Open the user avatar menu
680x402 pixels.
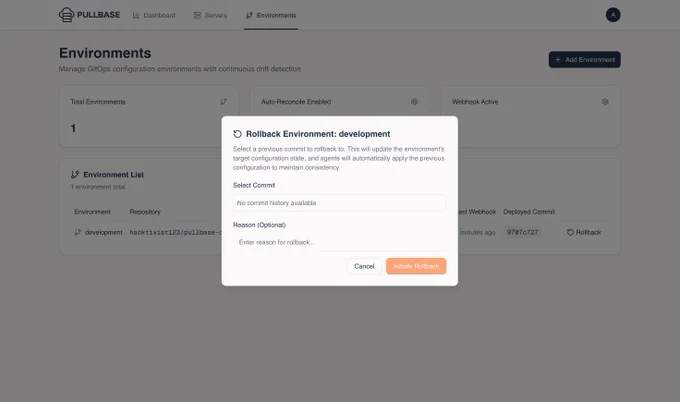[613, 15]
